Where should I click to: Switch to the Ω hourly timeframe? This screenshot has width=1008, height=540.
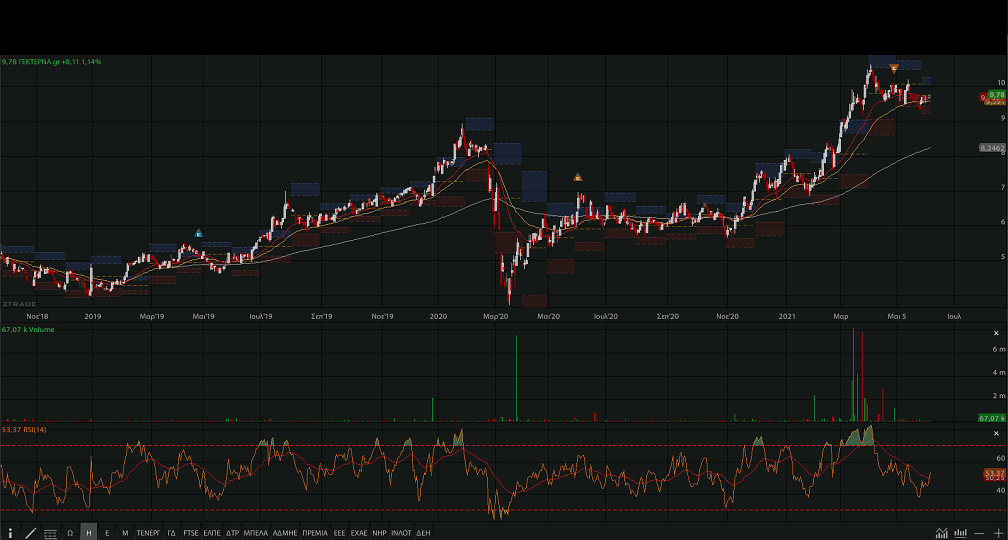70,533
